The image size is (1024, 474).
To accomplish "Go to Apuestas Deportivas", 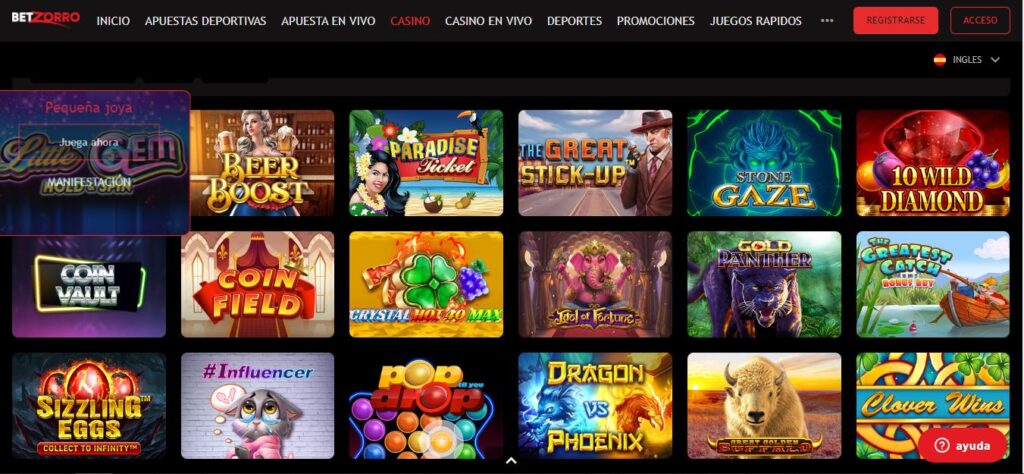I will [206, 21].
